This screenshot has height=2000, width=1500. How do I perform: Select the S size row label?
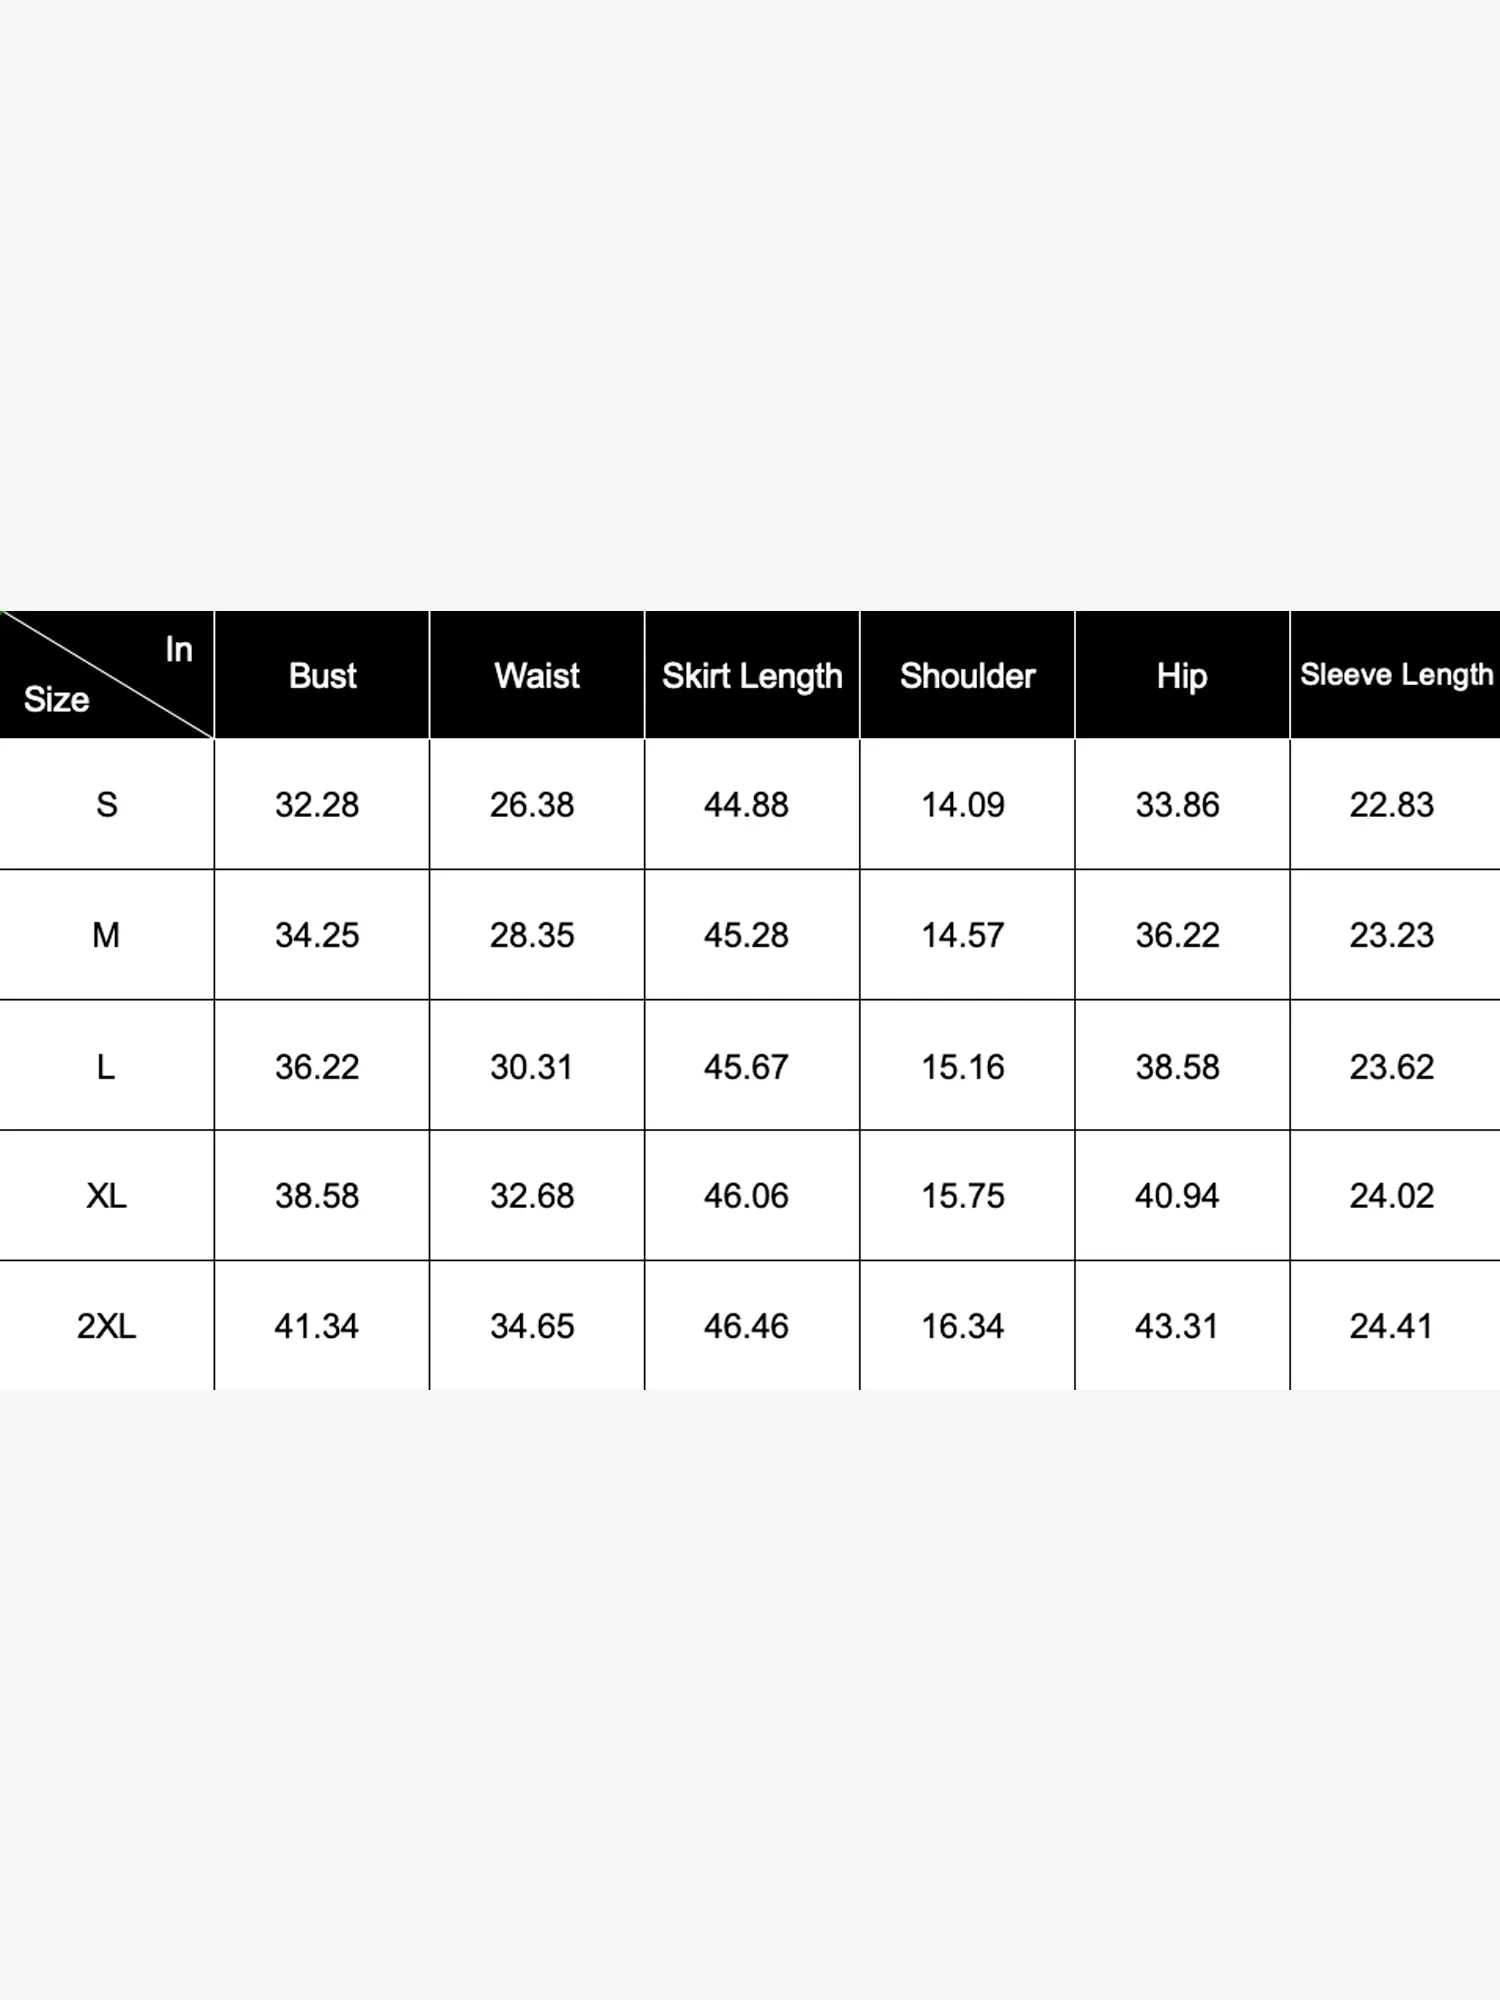point(106,805)
